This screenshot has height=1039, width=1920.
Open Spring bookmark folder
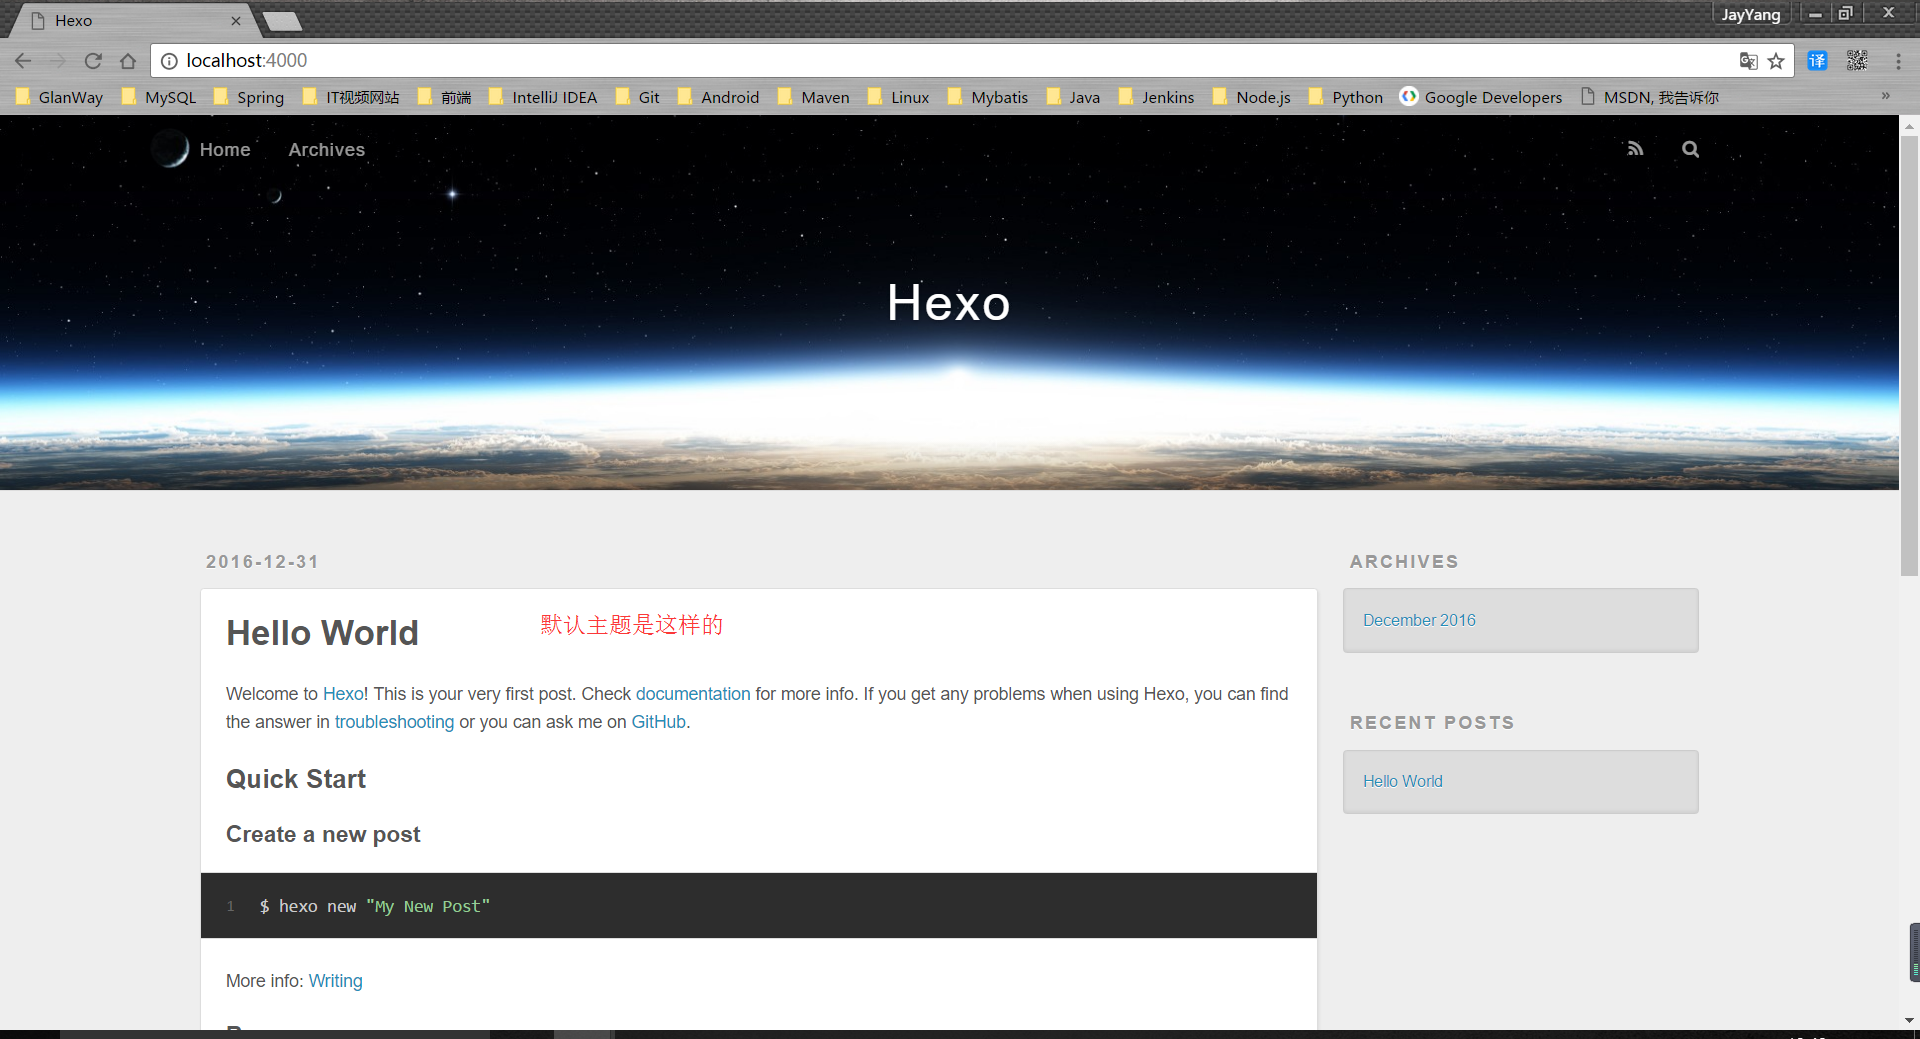tap(249, 97)
